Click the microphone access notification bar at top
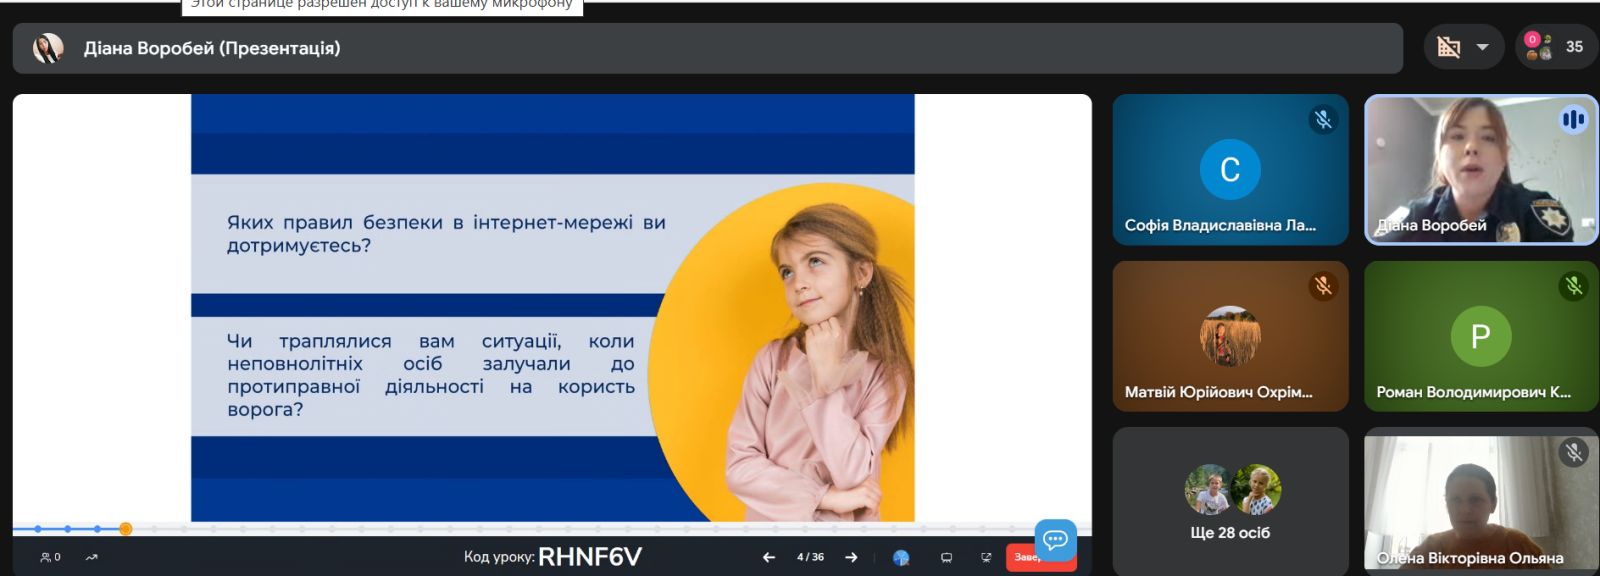This screenshot has width=1600, height=576. (x=382, y=5)
